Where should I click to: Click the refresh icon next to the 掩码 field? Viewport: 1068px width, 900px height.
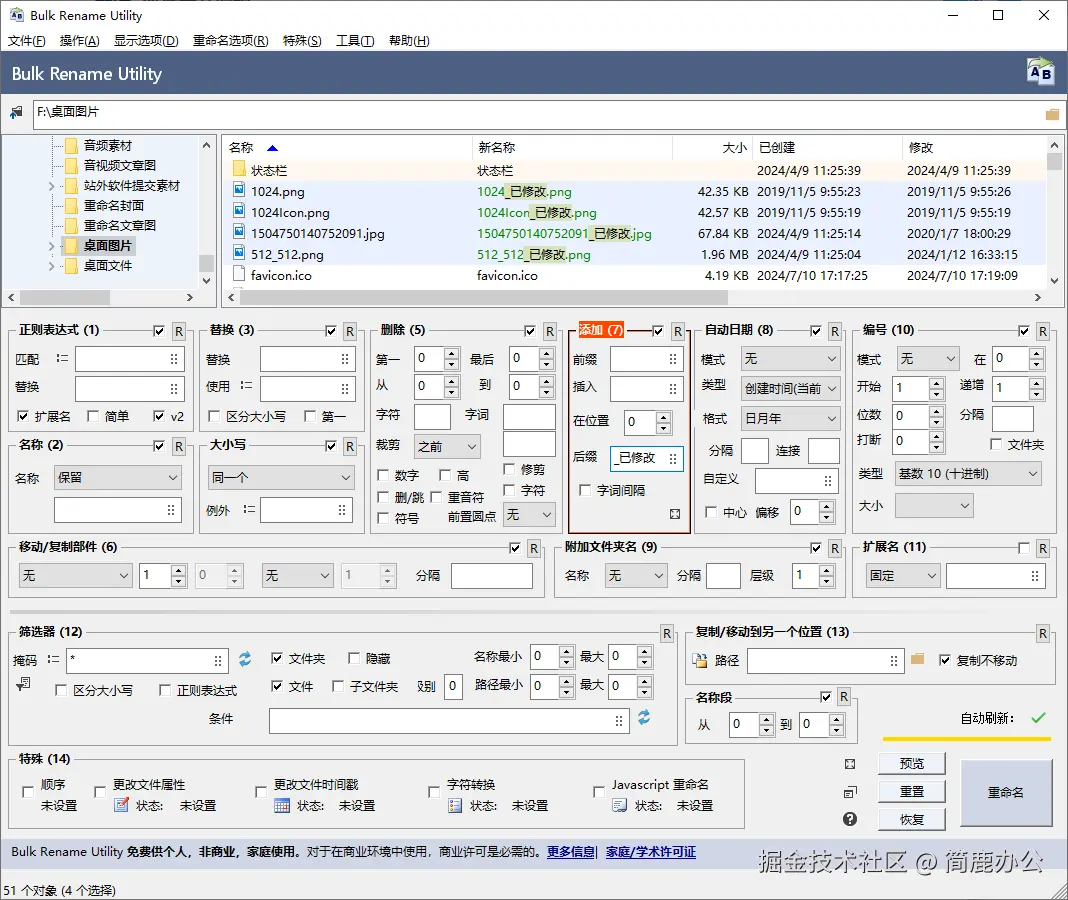point(245,659)
